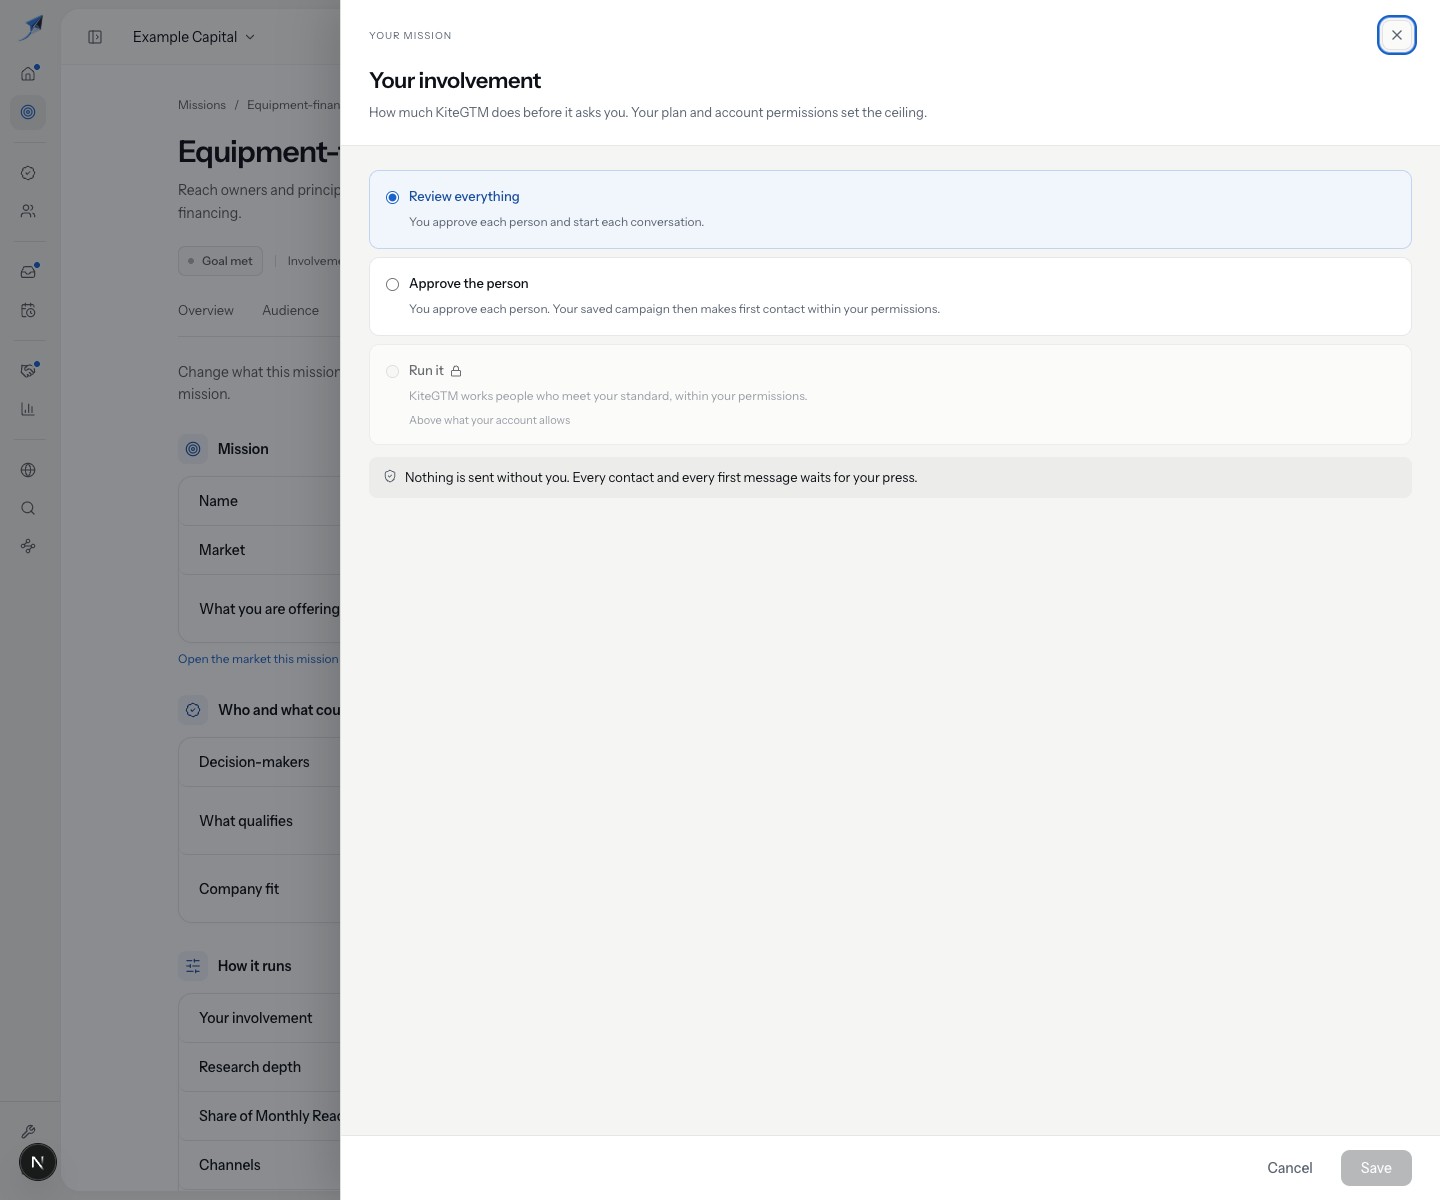Image resolution: width=1440 pixels, height=1200 pixels.
Task: Click the Above what your account allows note
Action: click(489, 420)
